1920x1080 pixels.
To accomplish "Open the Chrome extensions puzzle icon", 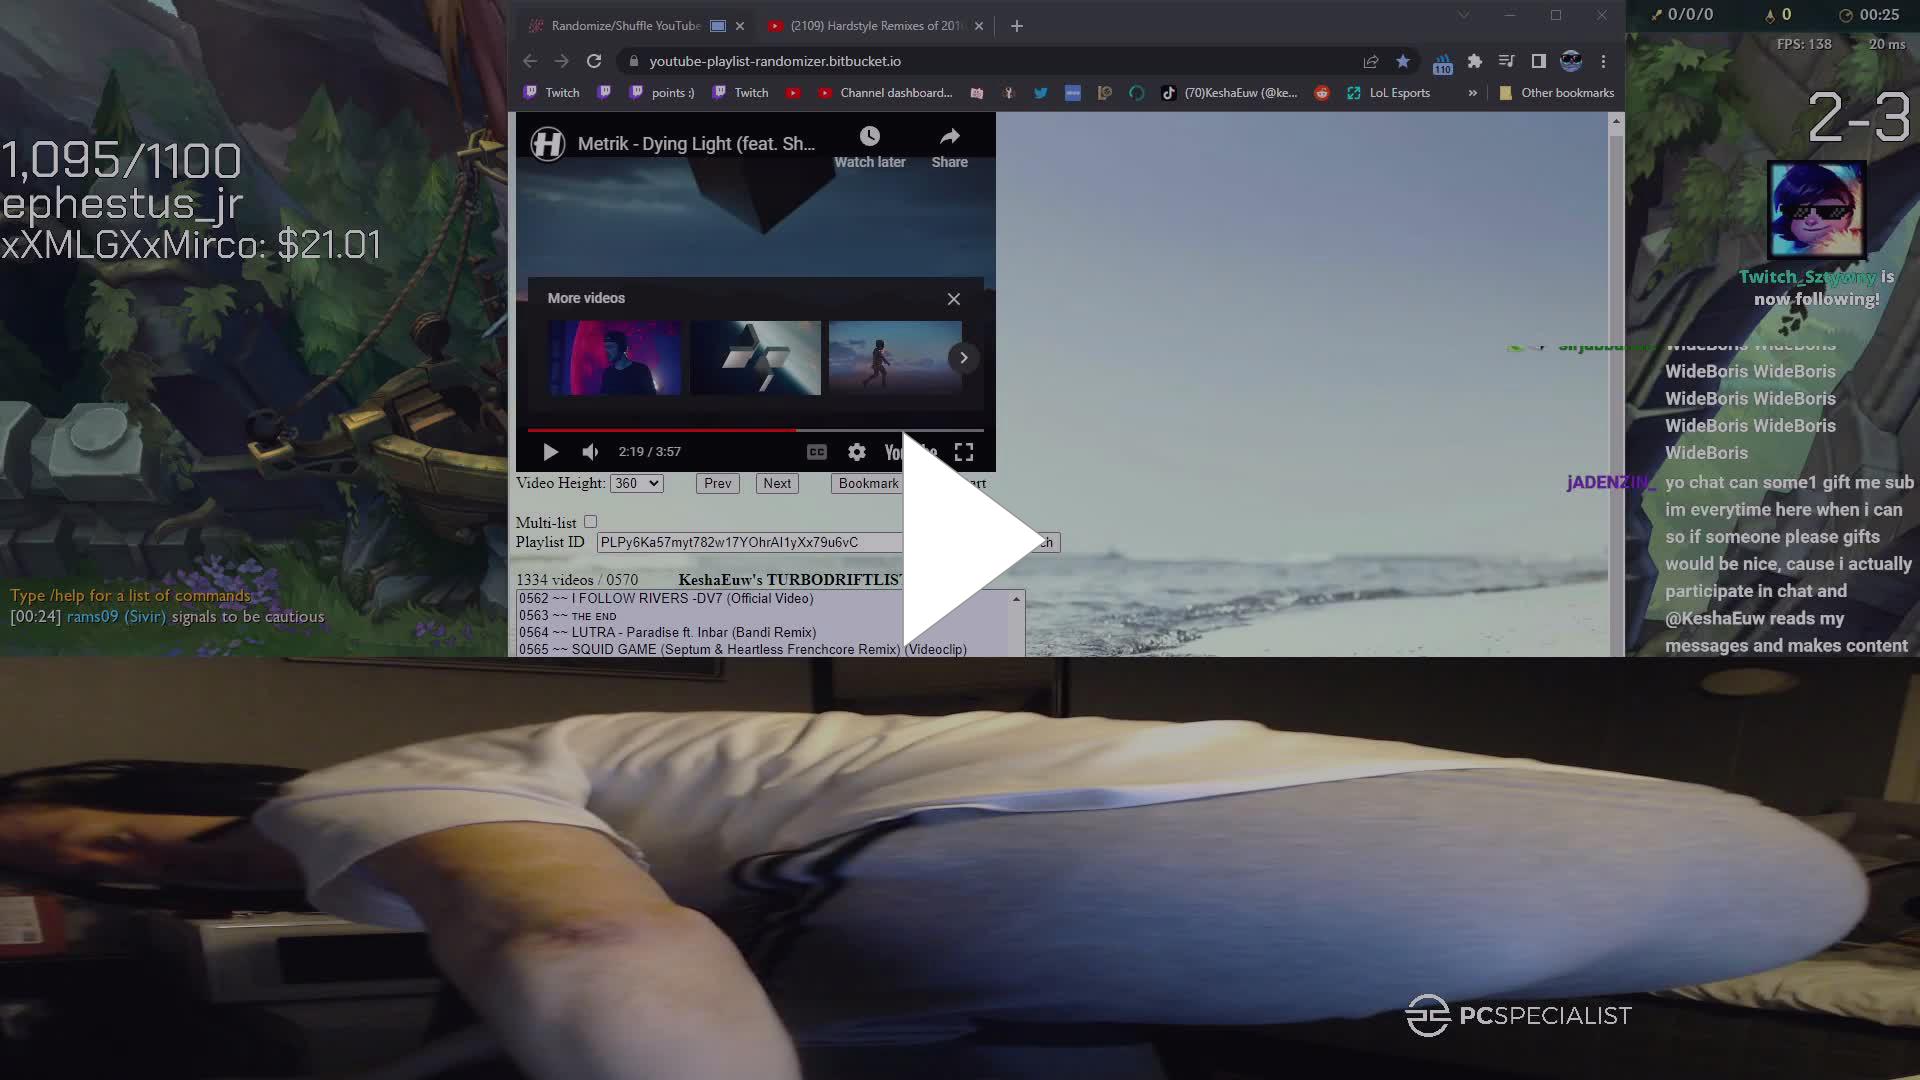I will [x=1474, y=61].
